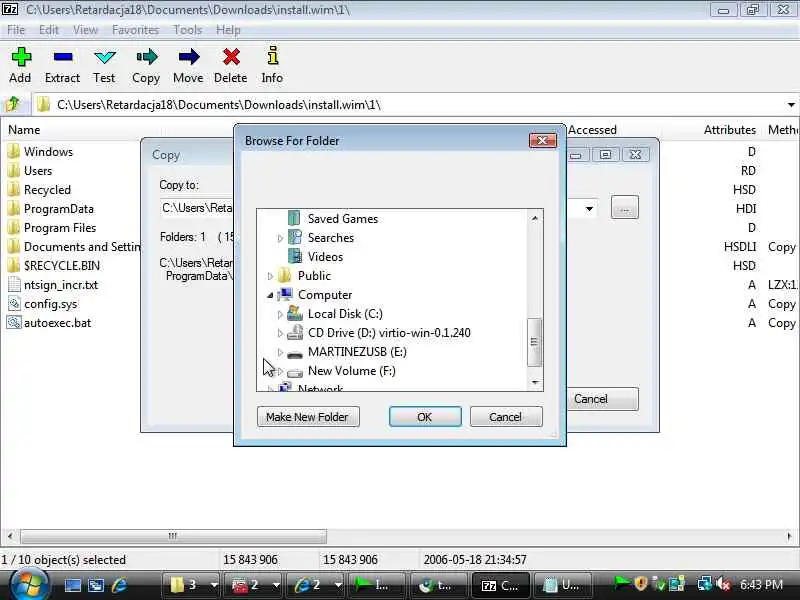800x600 pixels.
Task: Click the Move toolbar icon
Action: [189, 57]
